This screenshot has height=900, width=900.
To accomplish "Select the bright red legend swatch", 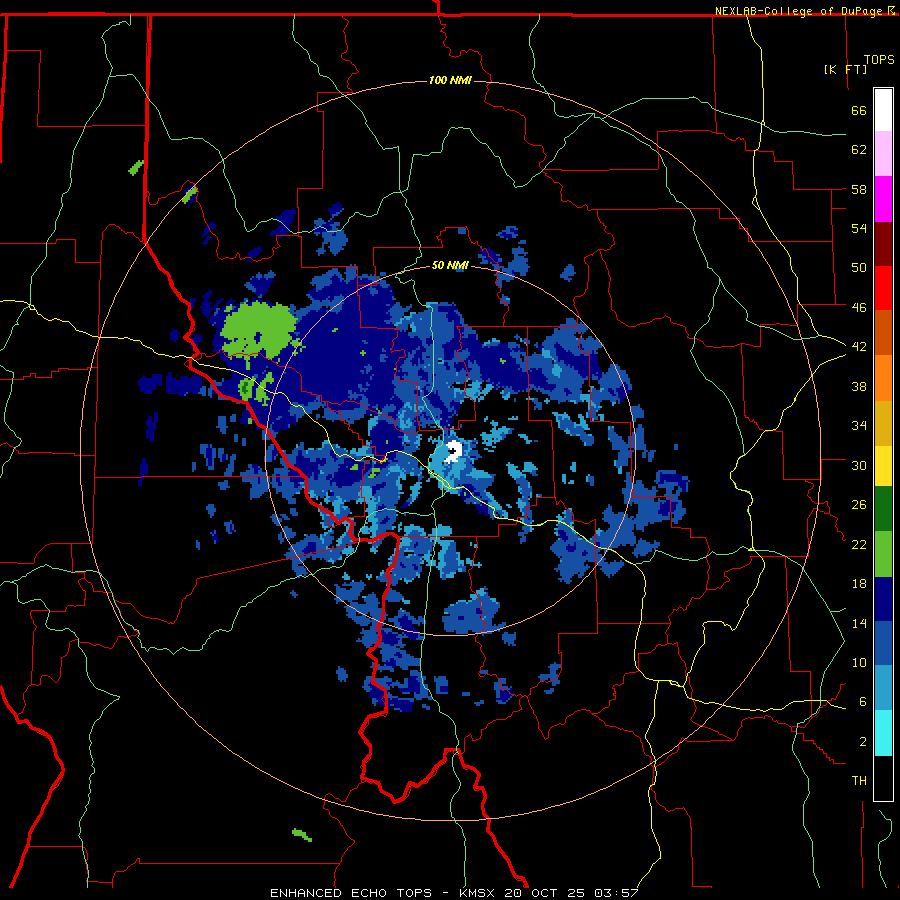I will click(883, 288).
